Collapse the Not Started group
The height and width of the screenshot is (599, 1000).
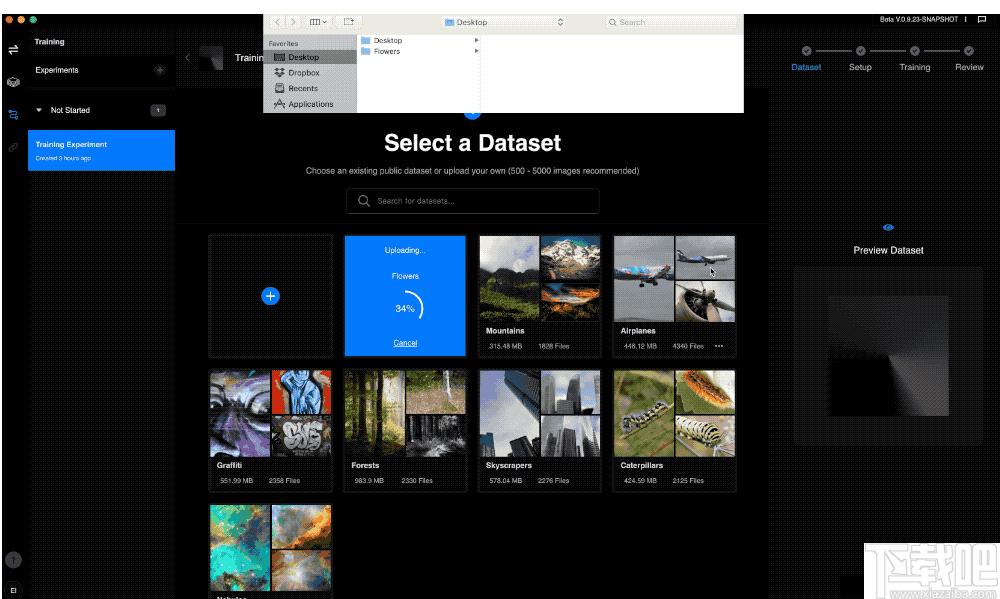(39, 110)
